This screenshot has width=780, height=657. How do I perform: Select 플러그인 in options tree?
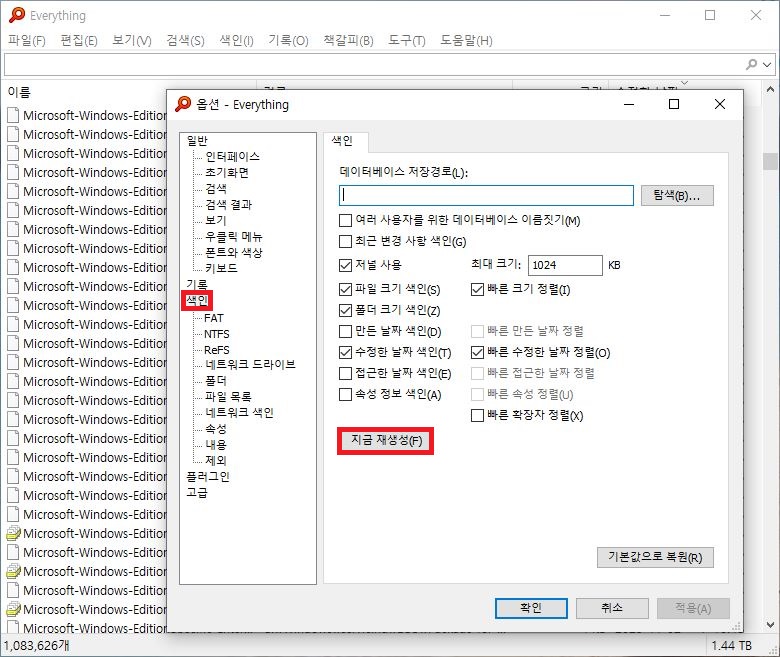(208, 476)
